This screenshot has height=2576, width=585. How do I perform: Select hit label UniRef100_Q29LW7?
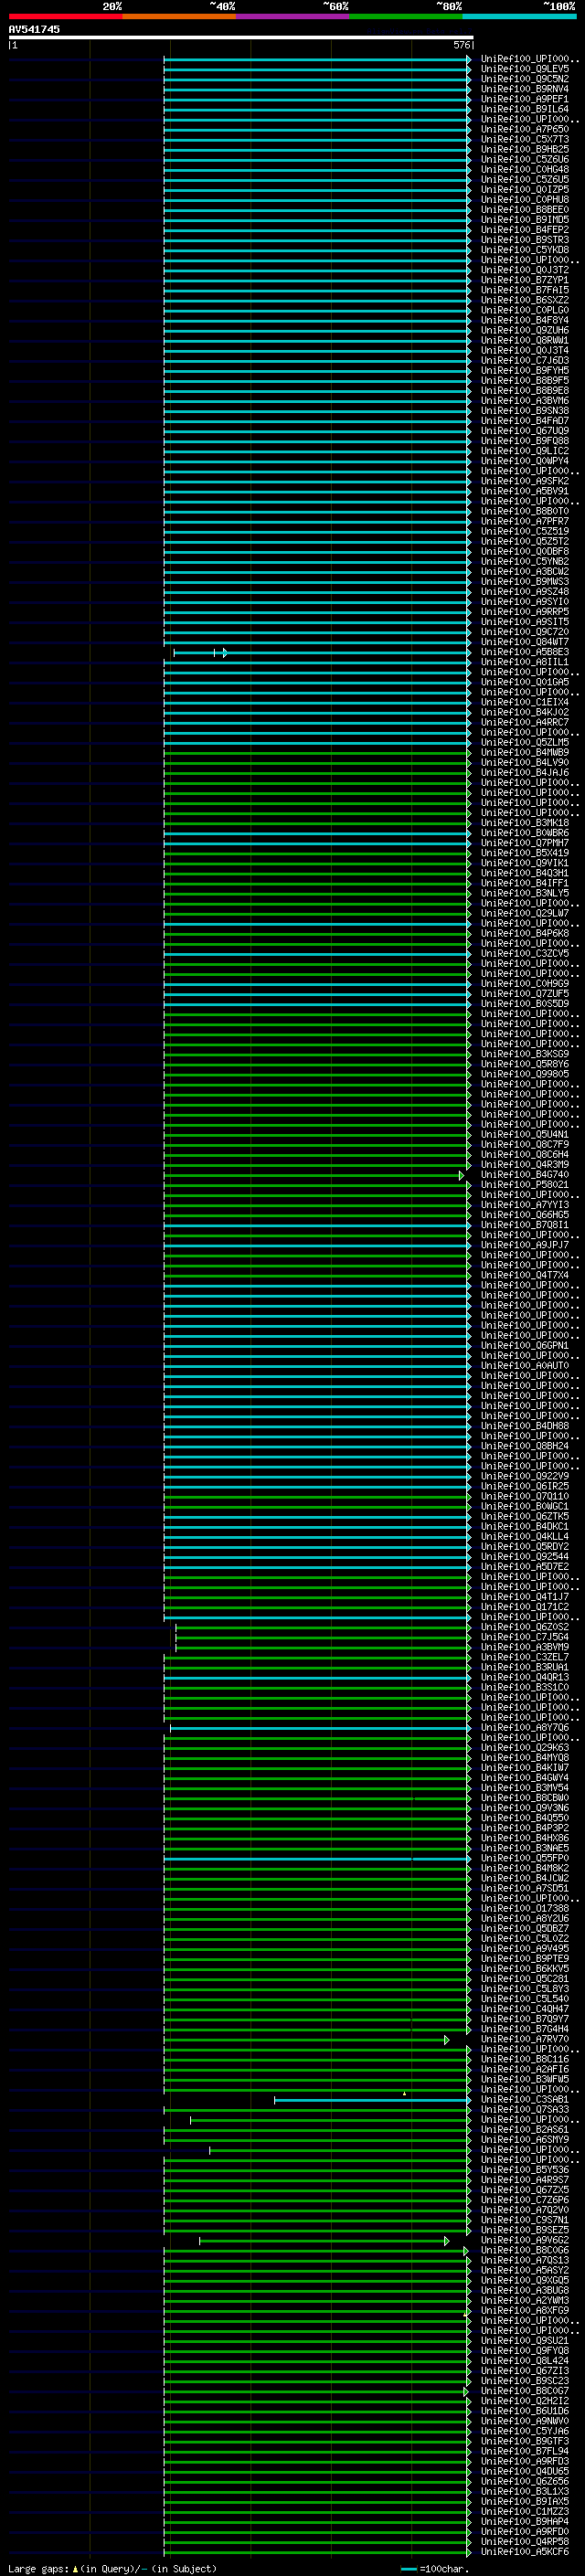point(525,913)
